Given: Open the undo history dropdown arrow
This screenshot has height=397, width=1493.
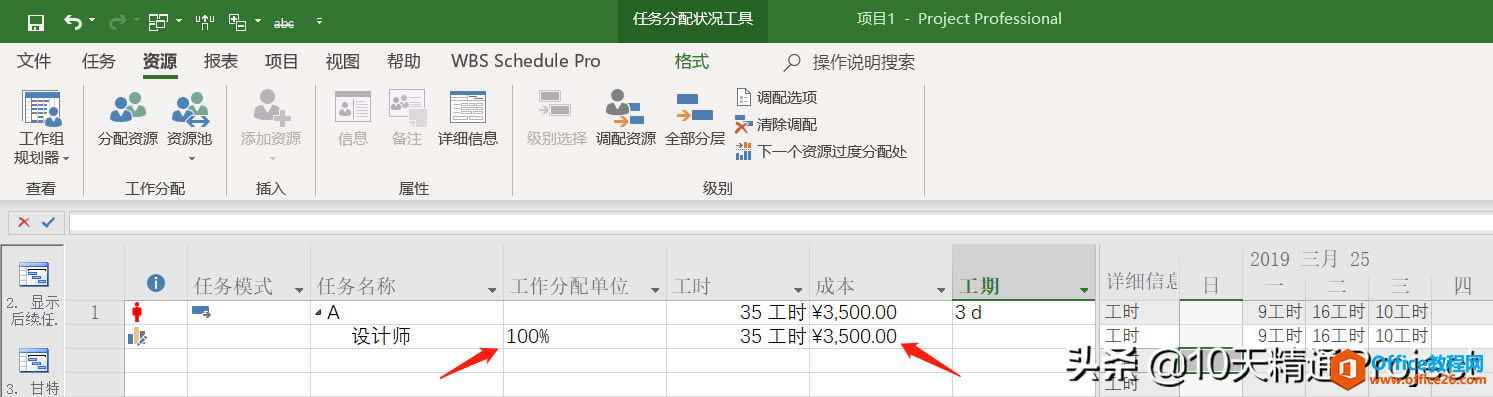Looking at the screenshot, I should [x=93, y=20].
